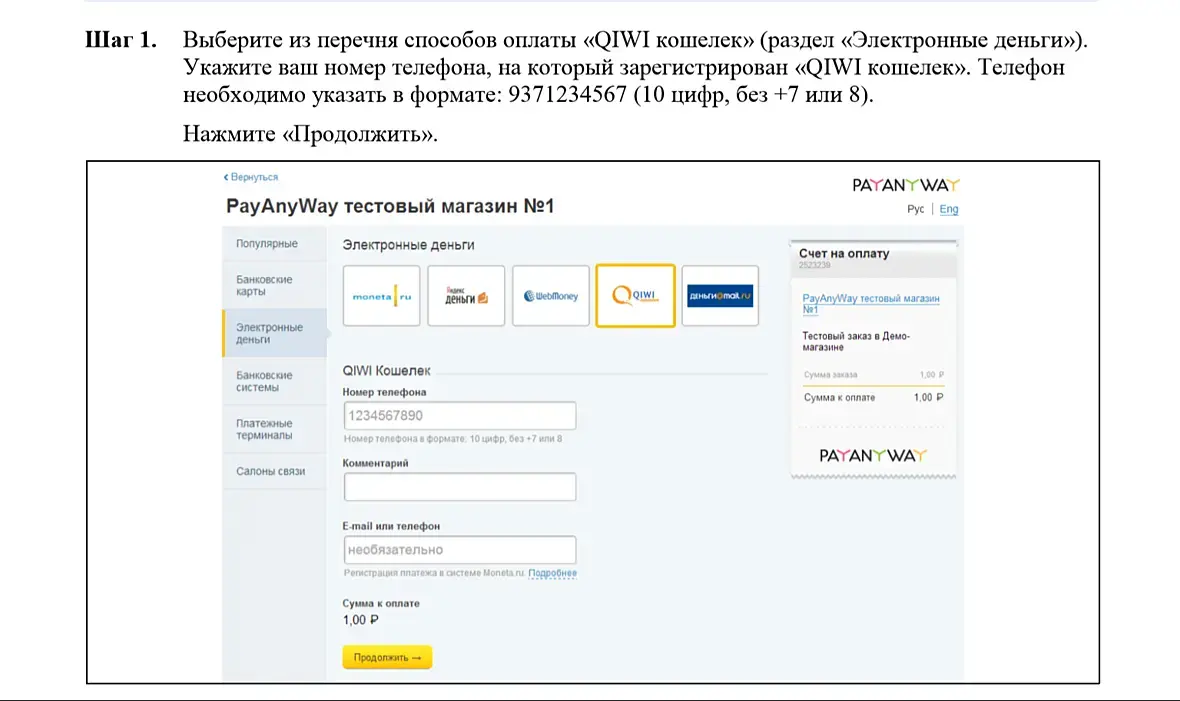
Task: Click the phone format hint text
Action: point(453,439)
